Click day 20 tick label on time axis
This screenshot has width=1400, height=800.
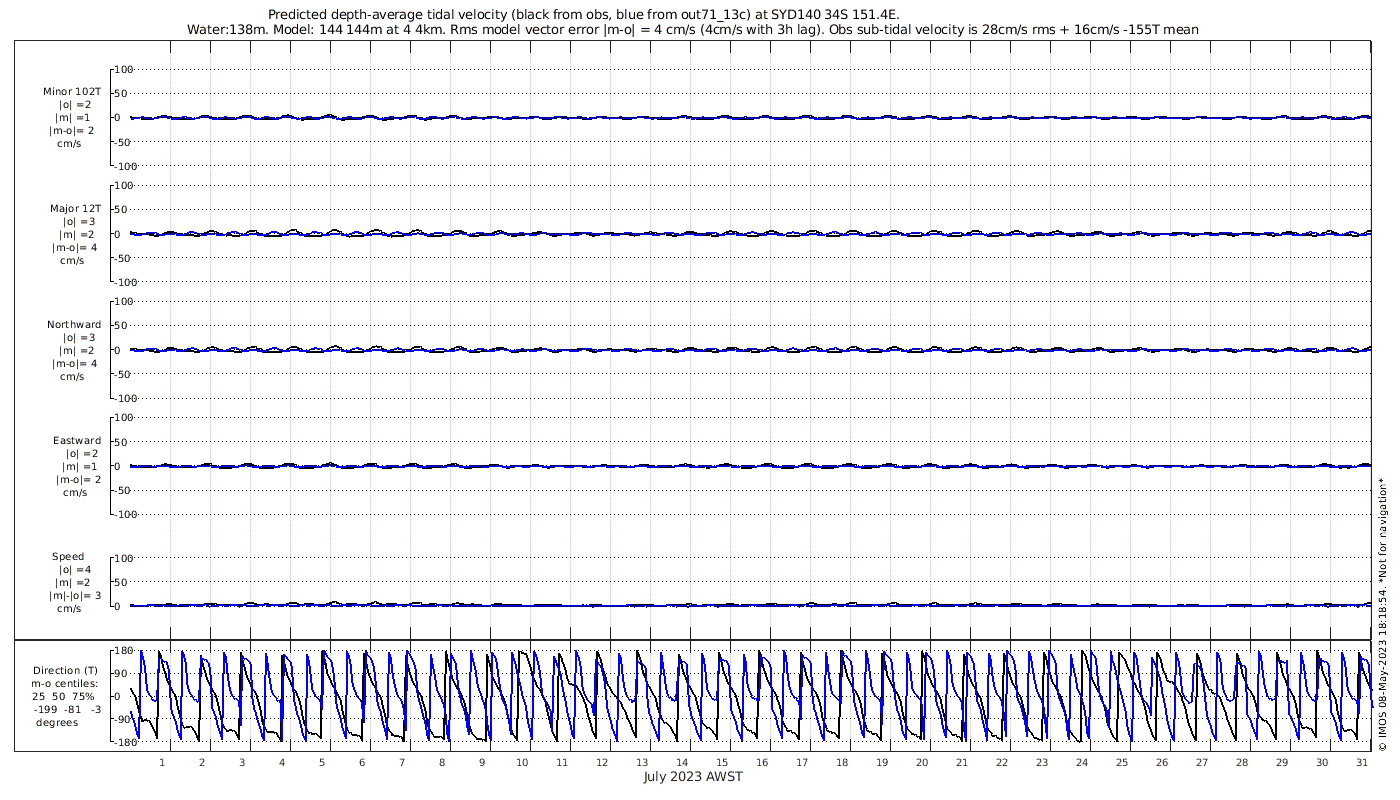(922, 762)
